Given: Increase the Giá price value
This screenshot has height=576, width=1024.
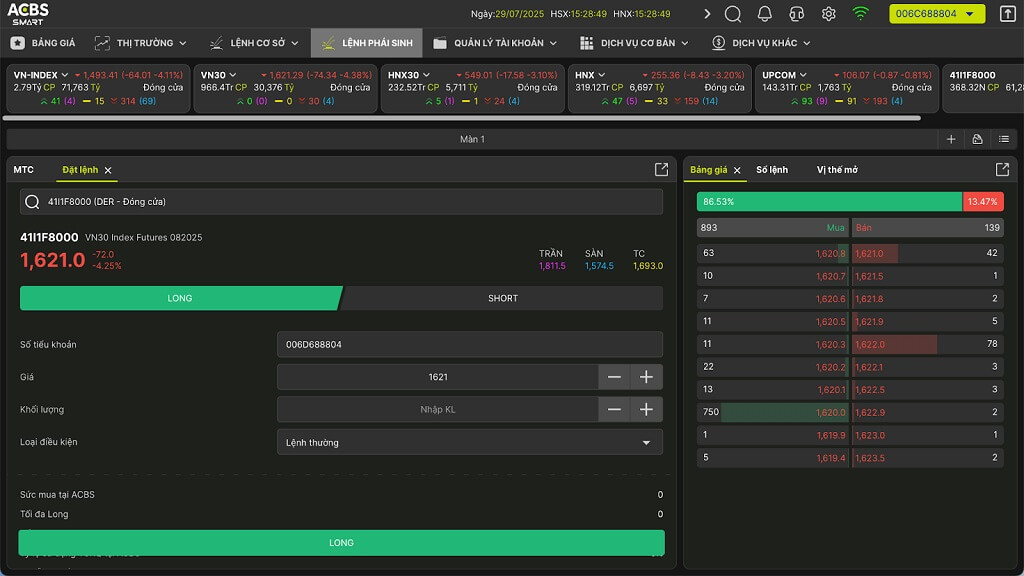Looking at the screenshot, I should (646, 377).
